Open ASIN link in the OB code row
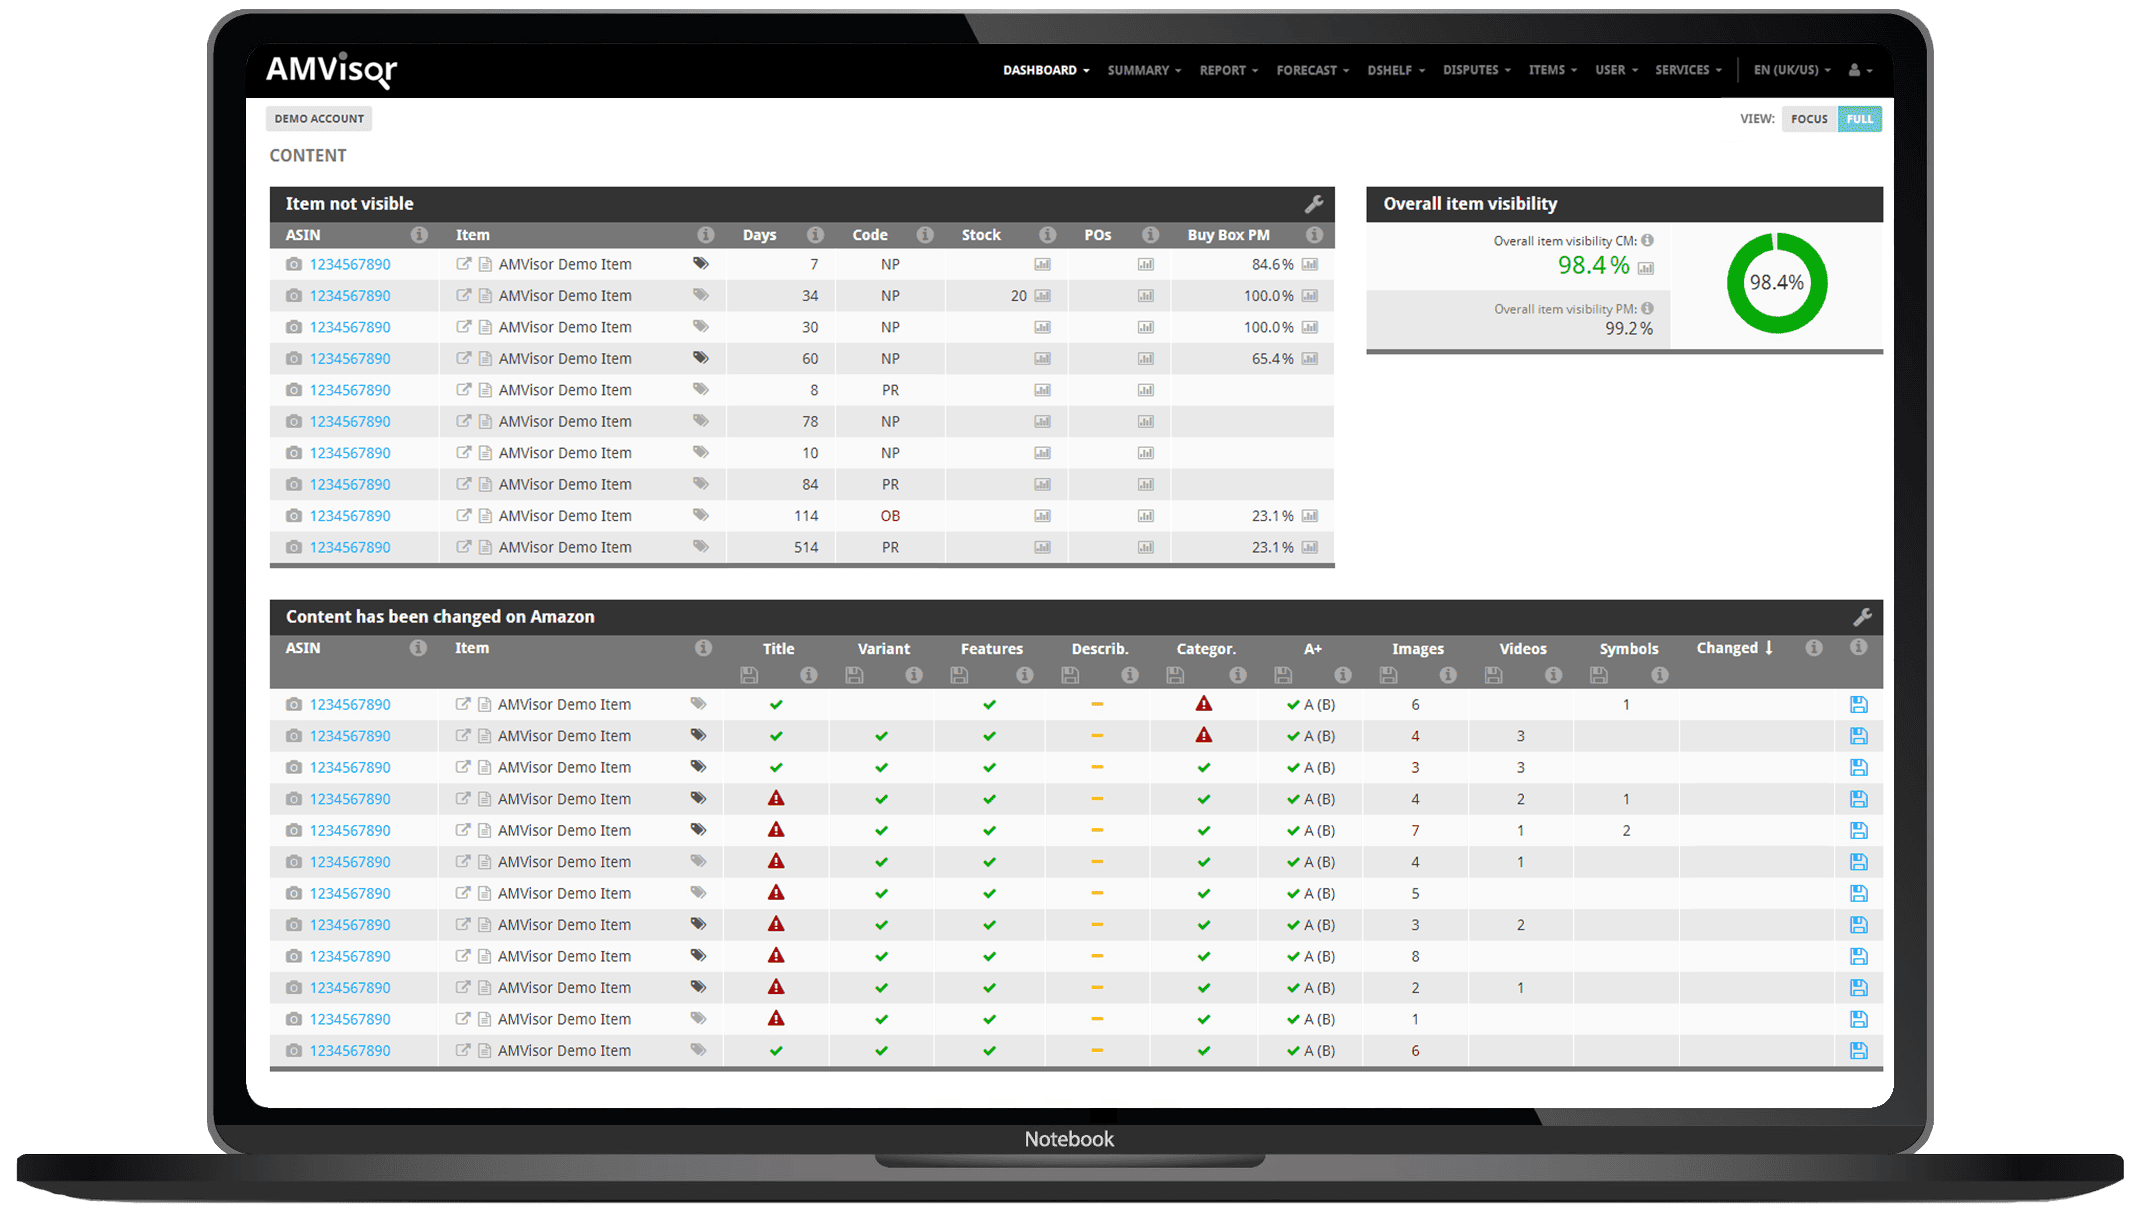 [x=350, y=516]
